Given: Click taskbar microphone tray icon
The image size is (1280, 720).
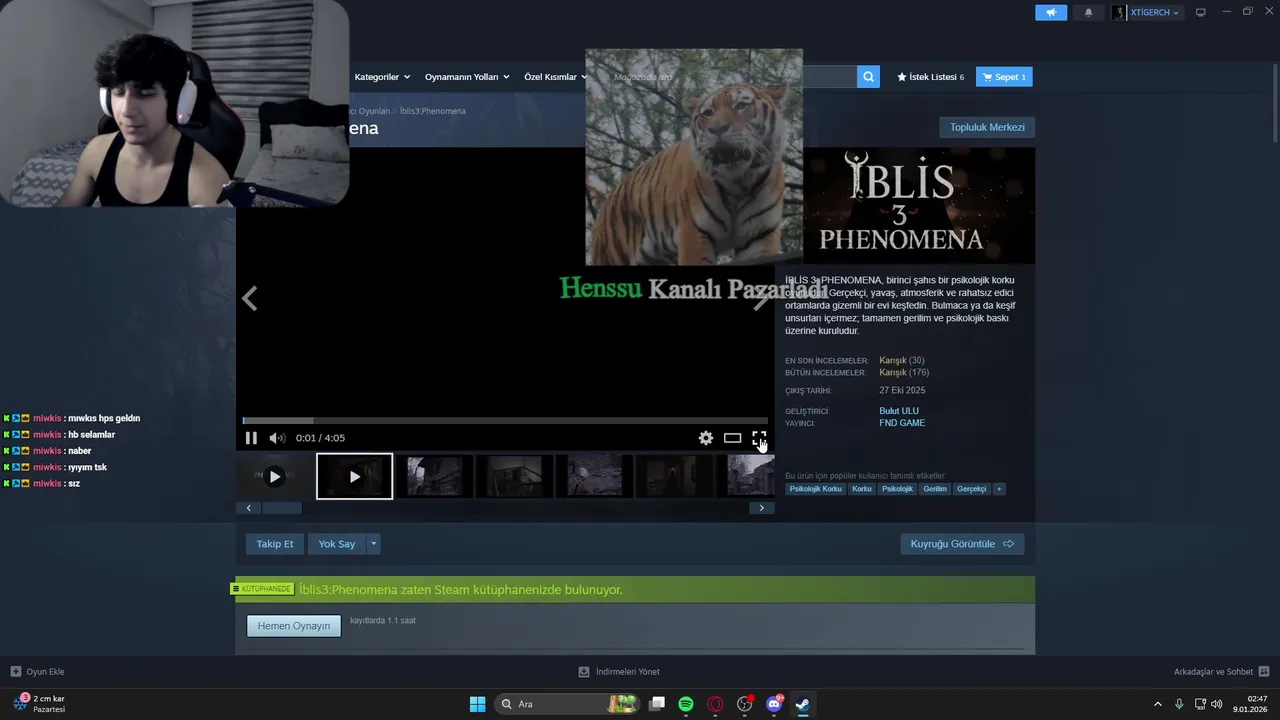Looking at the screenshot, I should click(x=1180, y=704).
